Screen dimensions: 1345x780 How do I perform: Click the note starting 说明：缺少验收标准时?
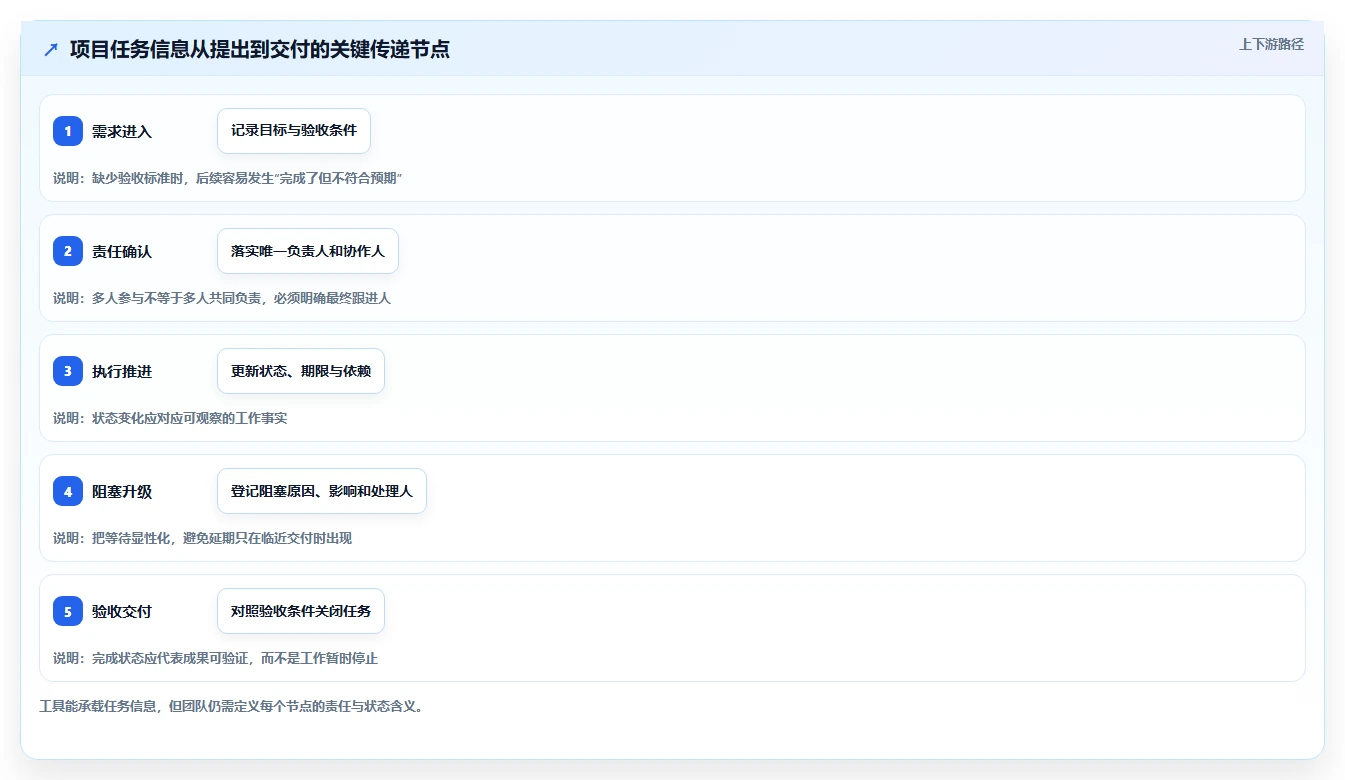(227, 178)
